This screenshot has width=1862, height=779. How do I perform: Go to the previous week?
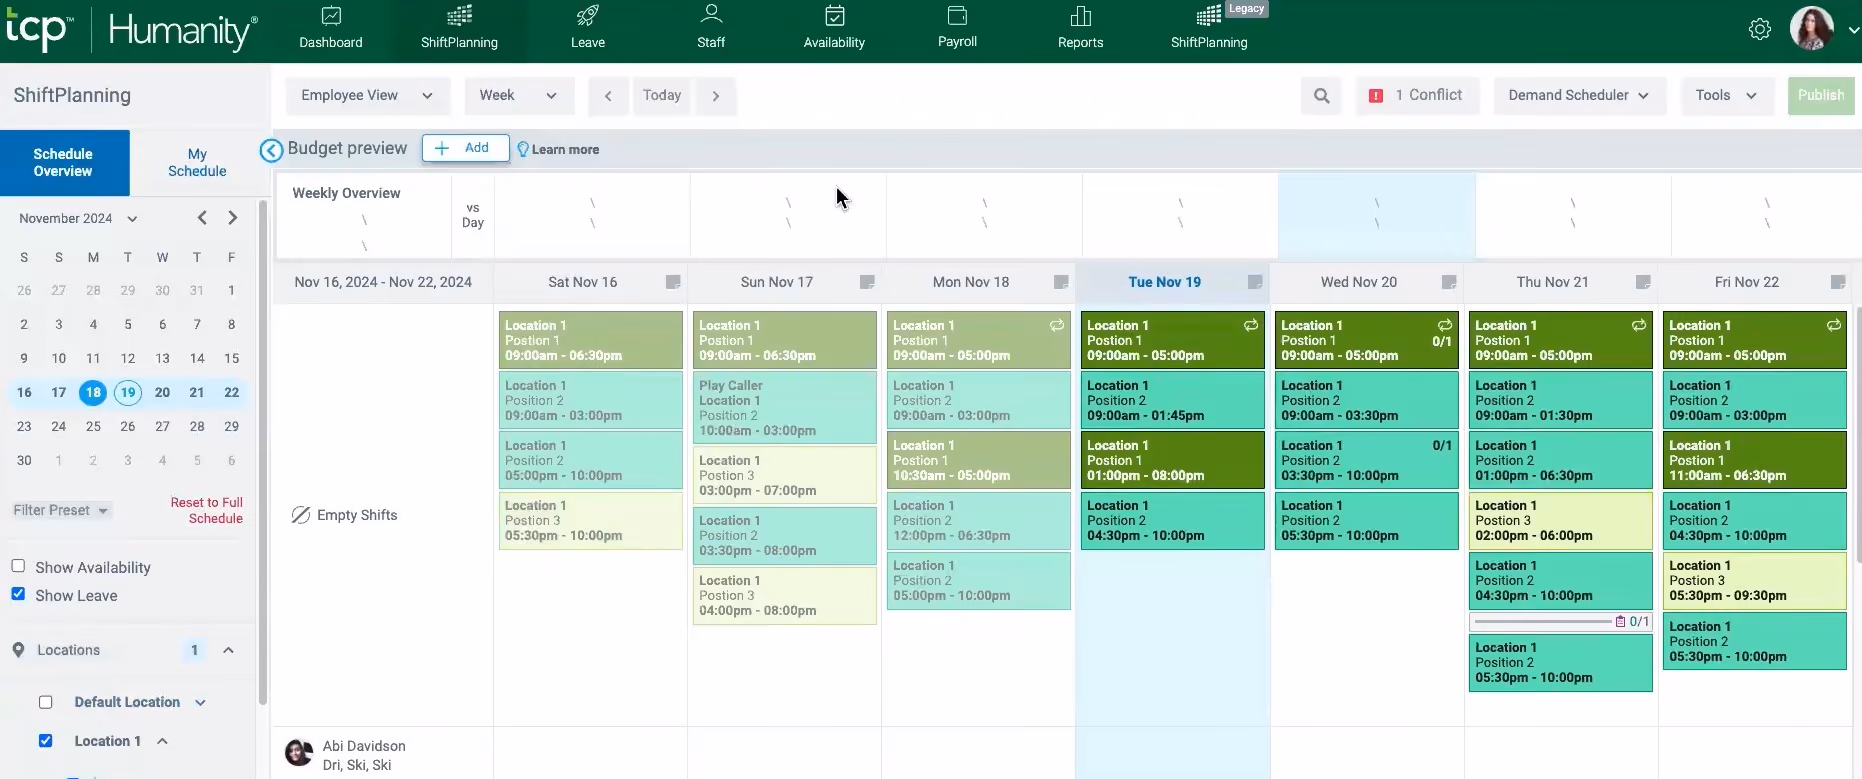[608, 96]
